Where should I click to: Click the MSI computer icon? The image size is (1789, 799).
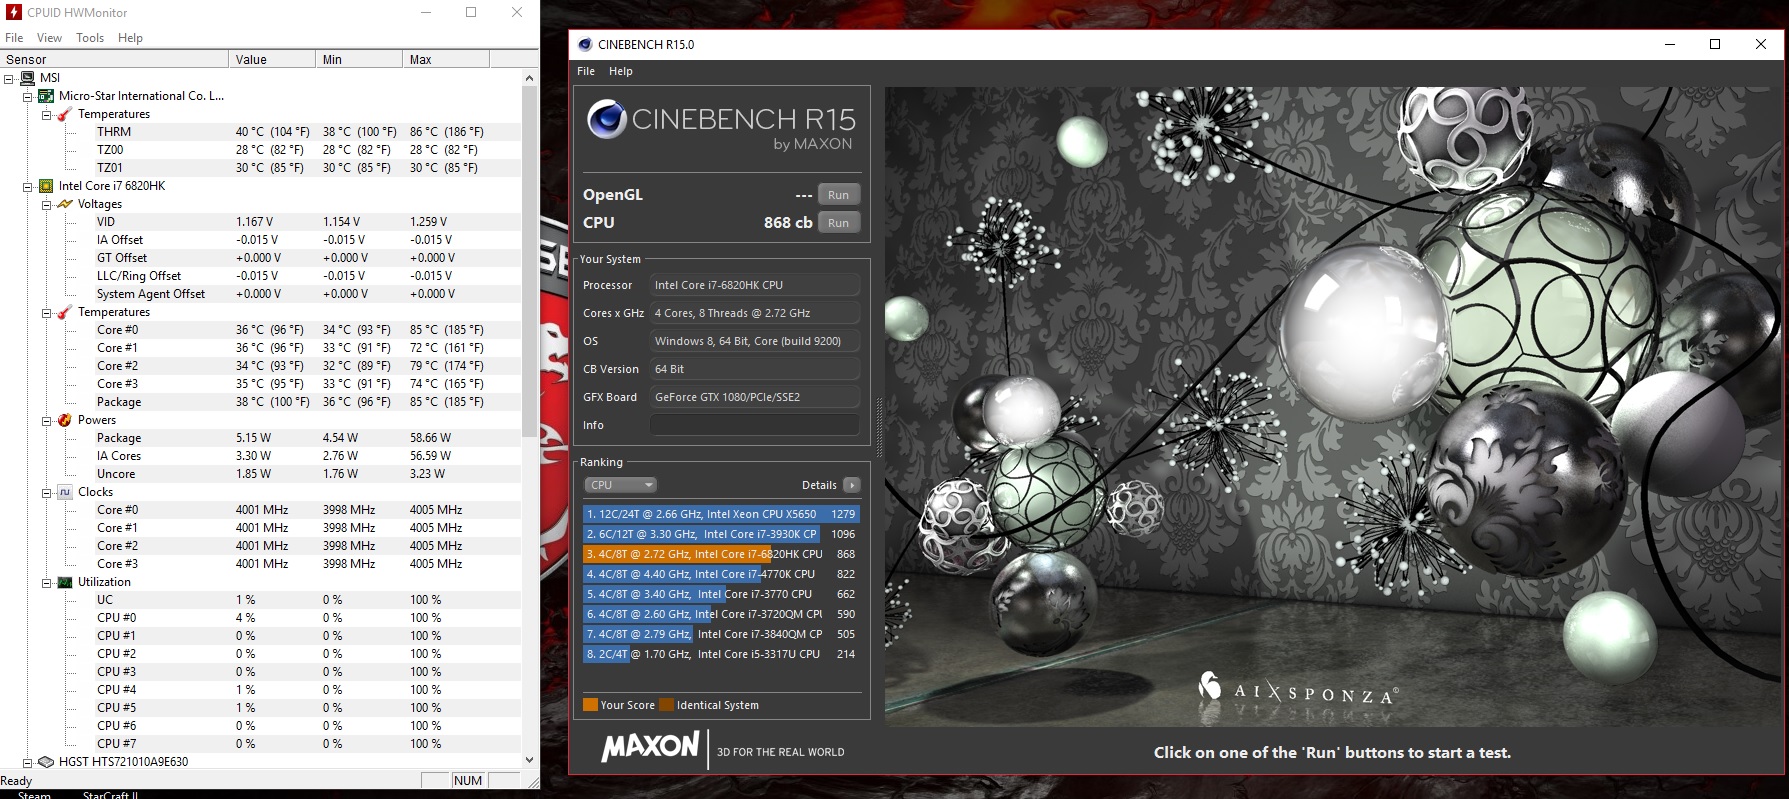point(26,78)
